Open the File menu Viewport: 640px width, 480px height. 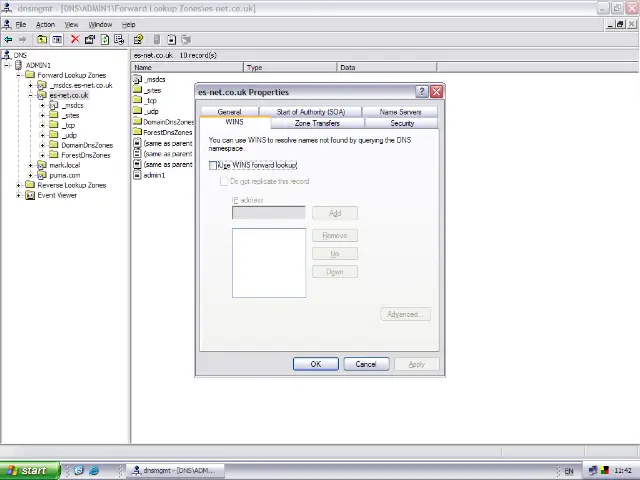(x=21, y=24)
